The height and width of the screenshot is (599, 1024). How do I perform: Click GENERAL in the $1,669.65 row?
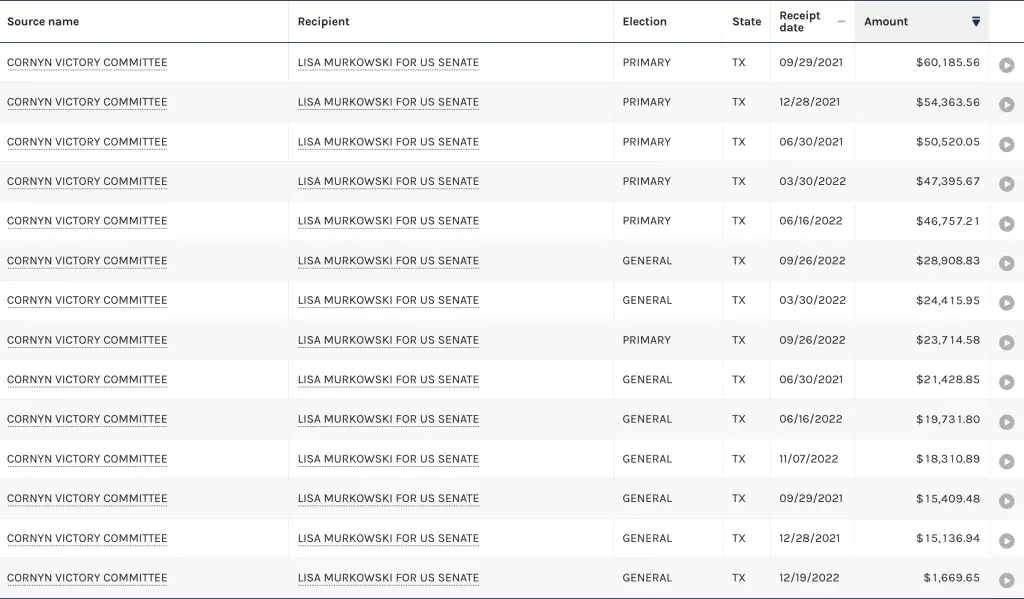click(x=647, y=577)
